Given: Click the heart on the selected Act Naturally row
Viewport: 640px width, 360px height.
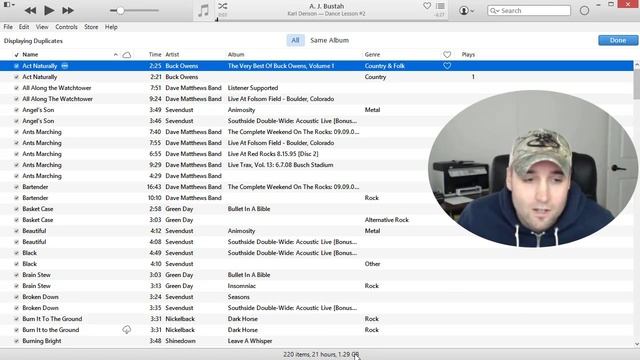Looking at the screenshot, I should click(447, 66).
